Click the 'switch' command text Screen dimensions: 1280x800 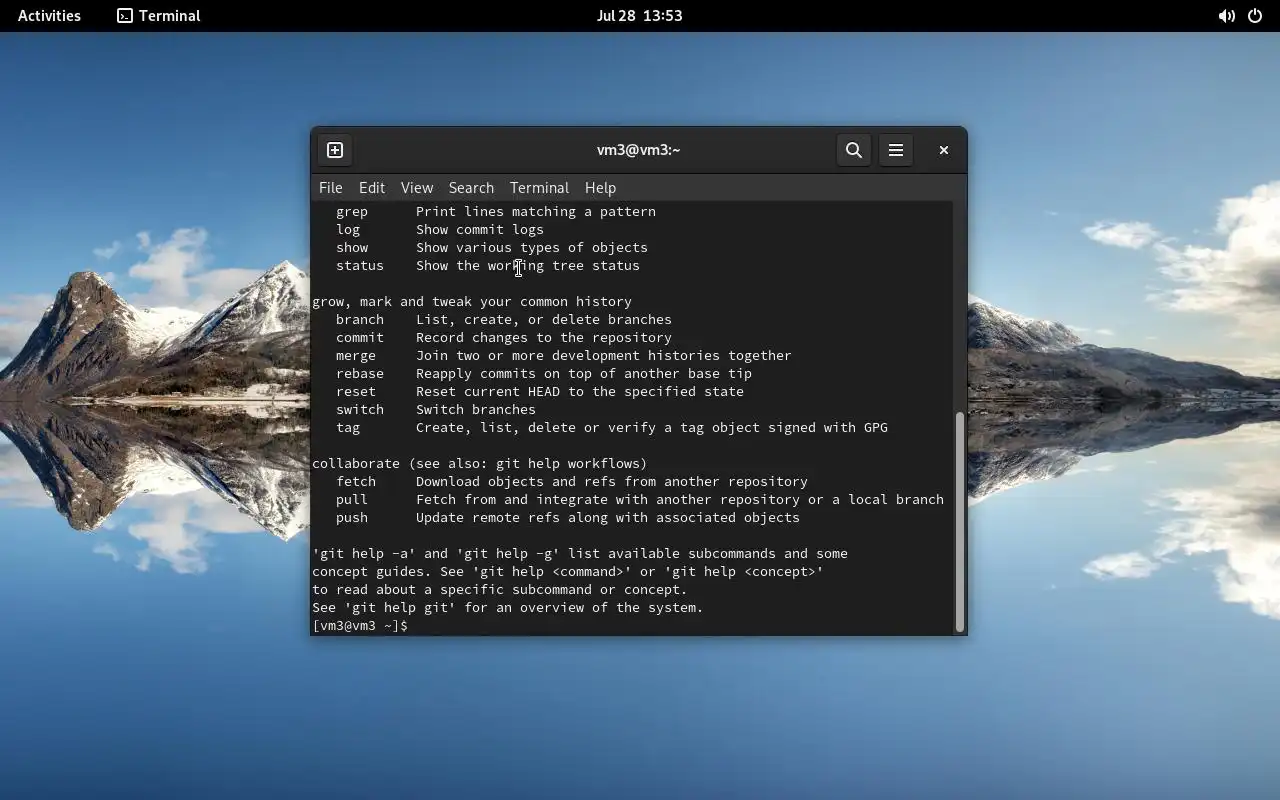tap(360, 410)
